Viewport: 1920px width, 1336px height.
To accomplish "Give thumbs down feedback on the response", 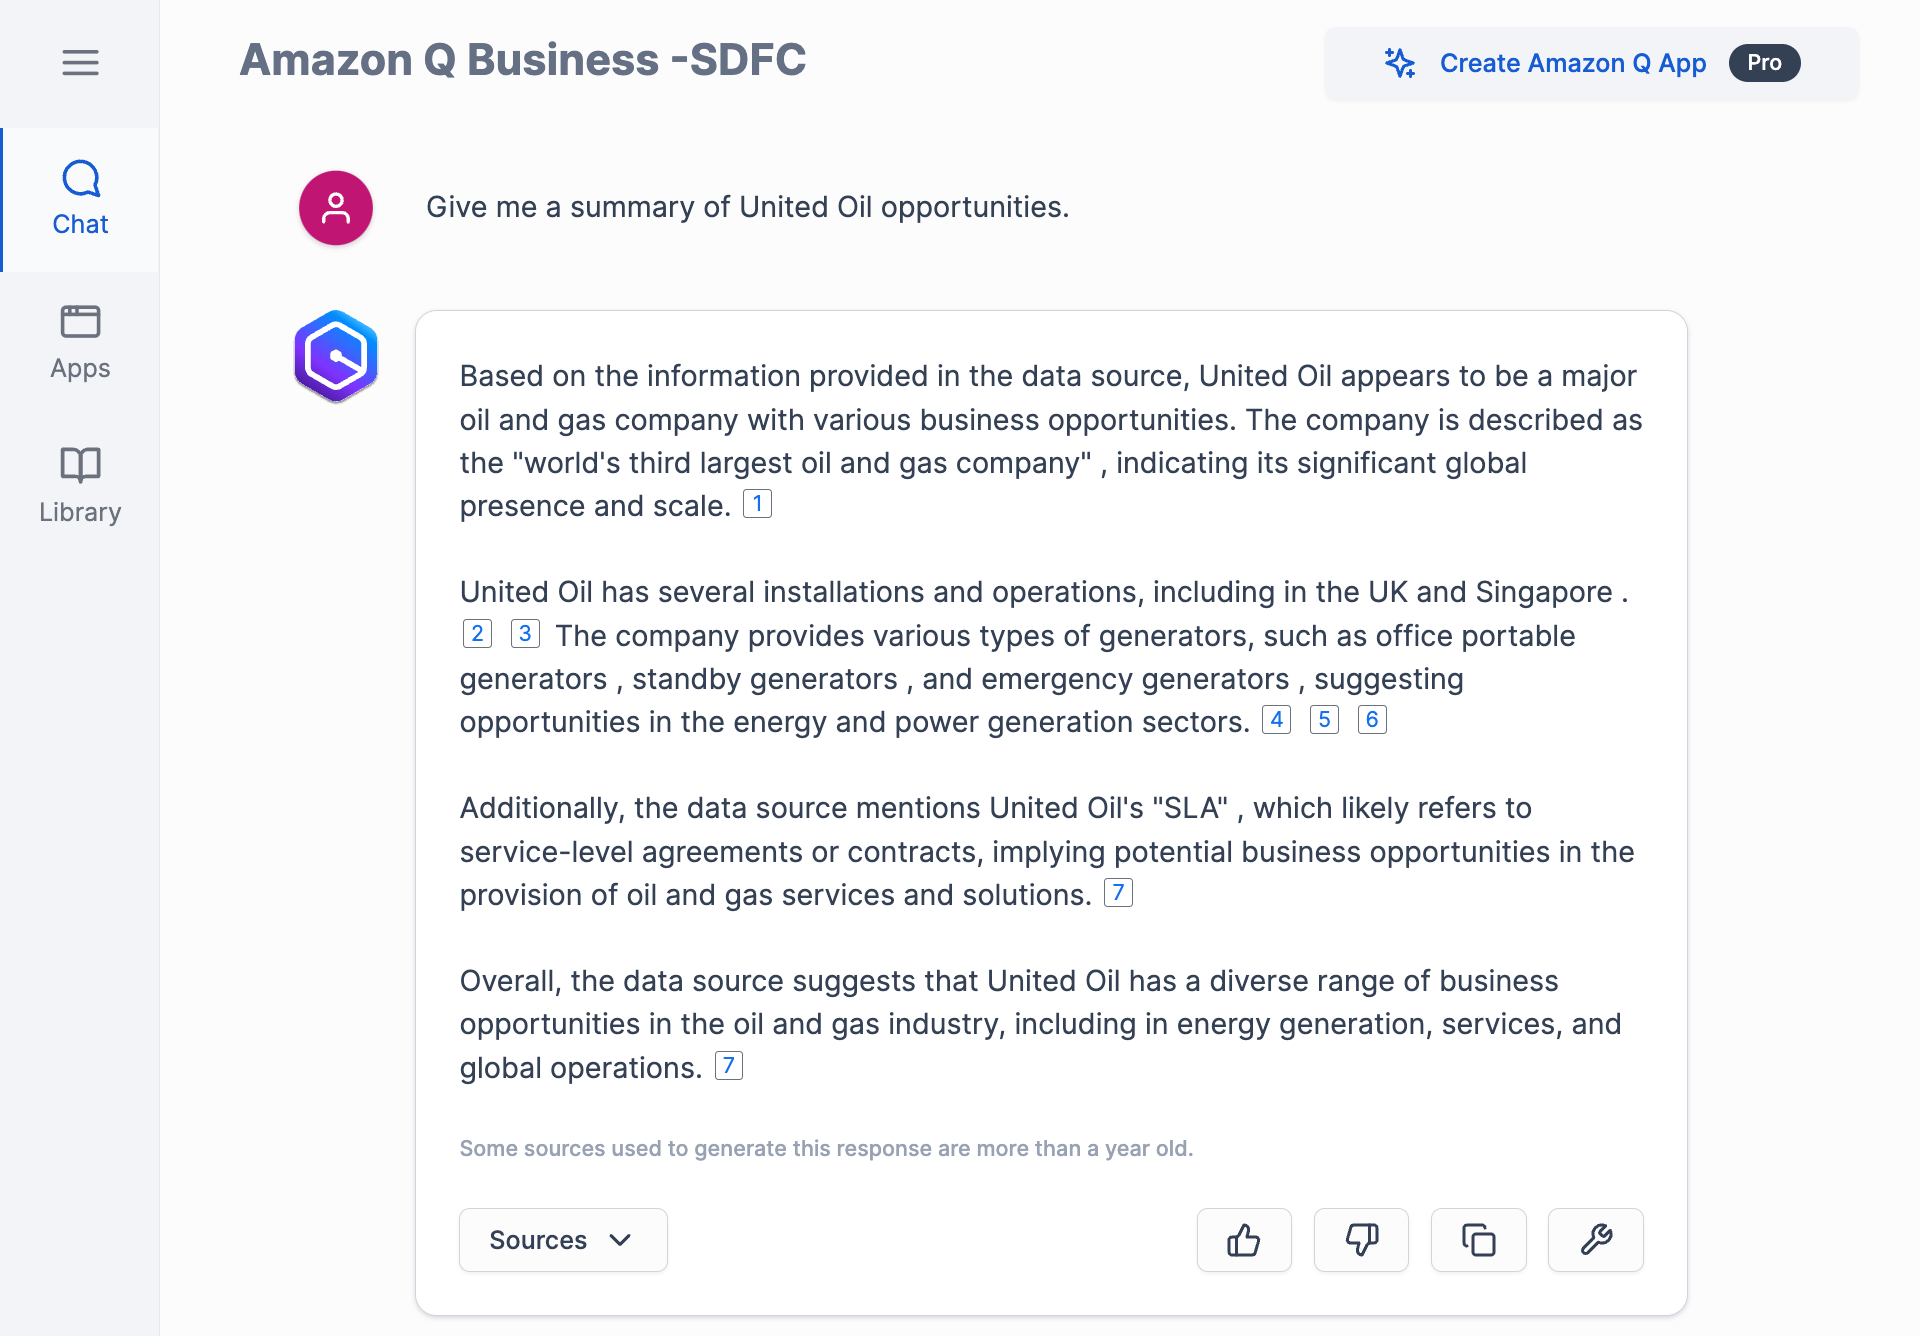I will [1361, 1240].
